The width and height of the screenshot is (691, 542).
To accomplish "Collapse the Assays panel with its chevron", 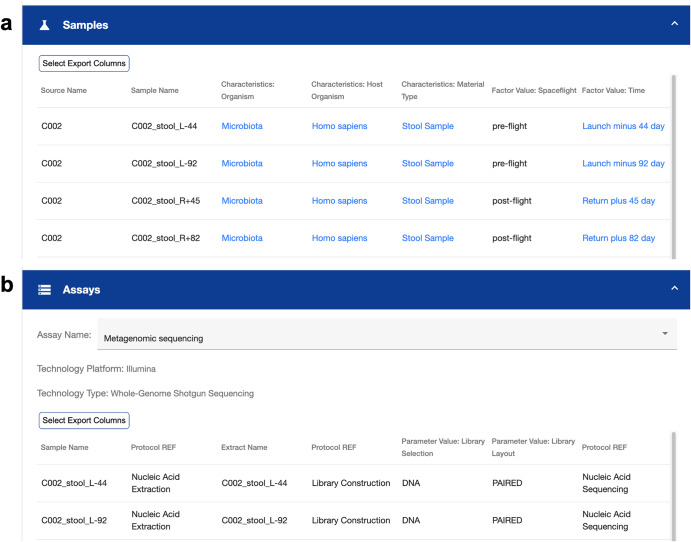I will [674, 288].
